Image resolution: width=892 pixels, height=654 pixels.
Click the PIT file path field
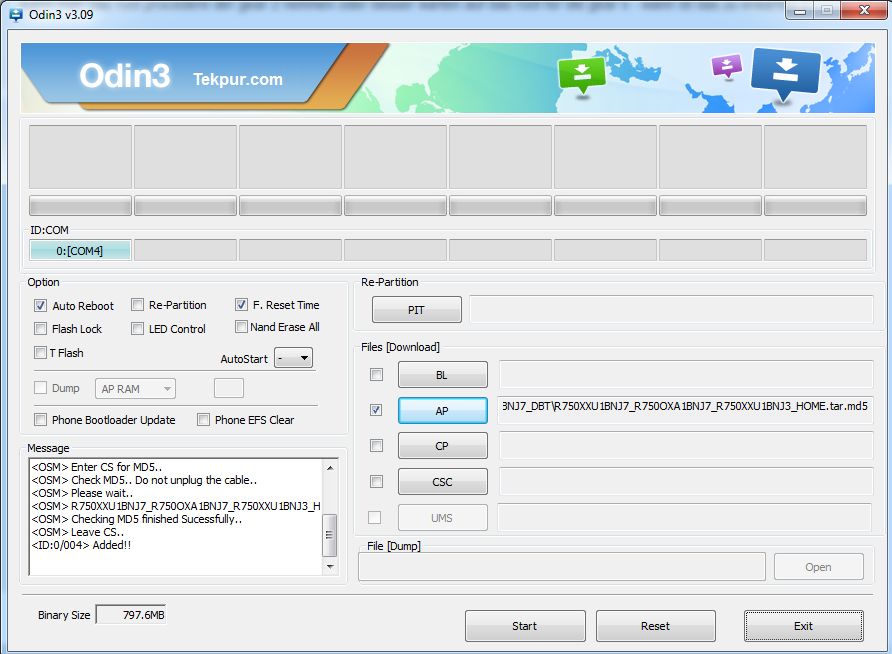pyautogui.click(x=671, y=309)
